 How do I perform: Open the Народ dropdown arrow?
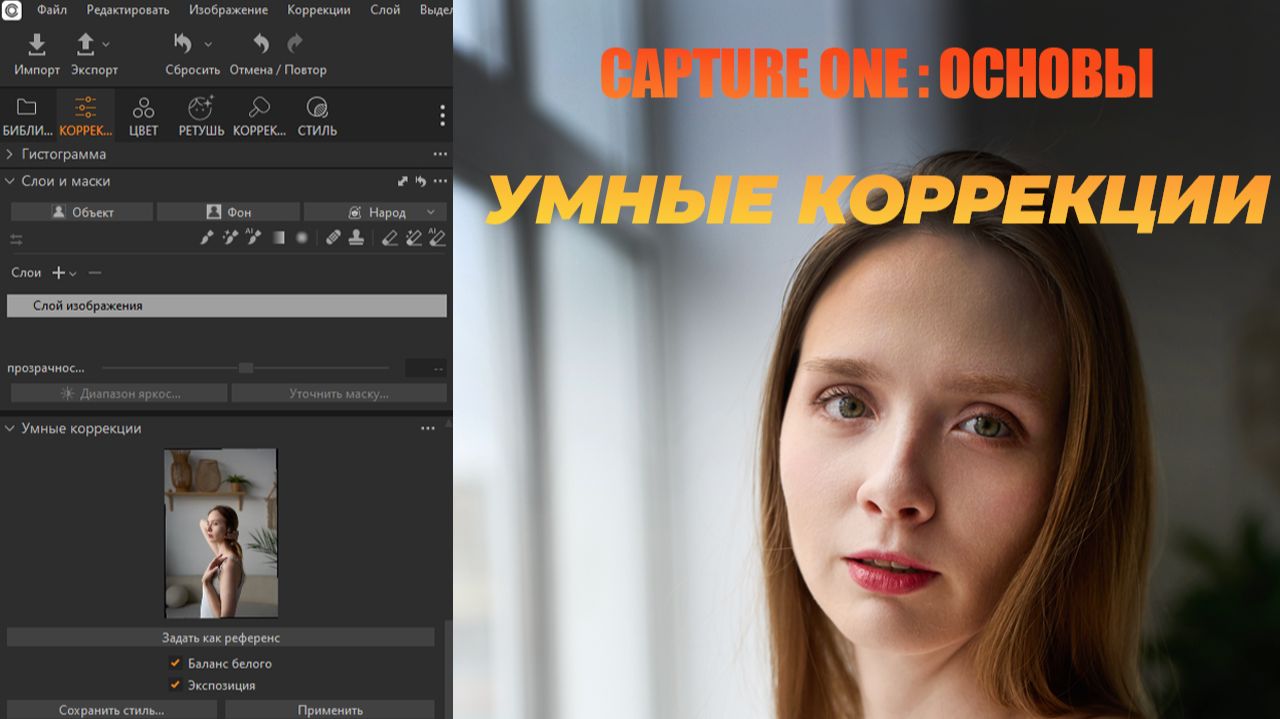point(431,212)
